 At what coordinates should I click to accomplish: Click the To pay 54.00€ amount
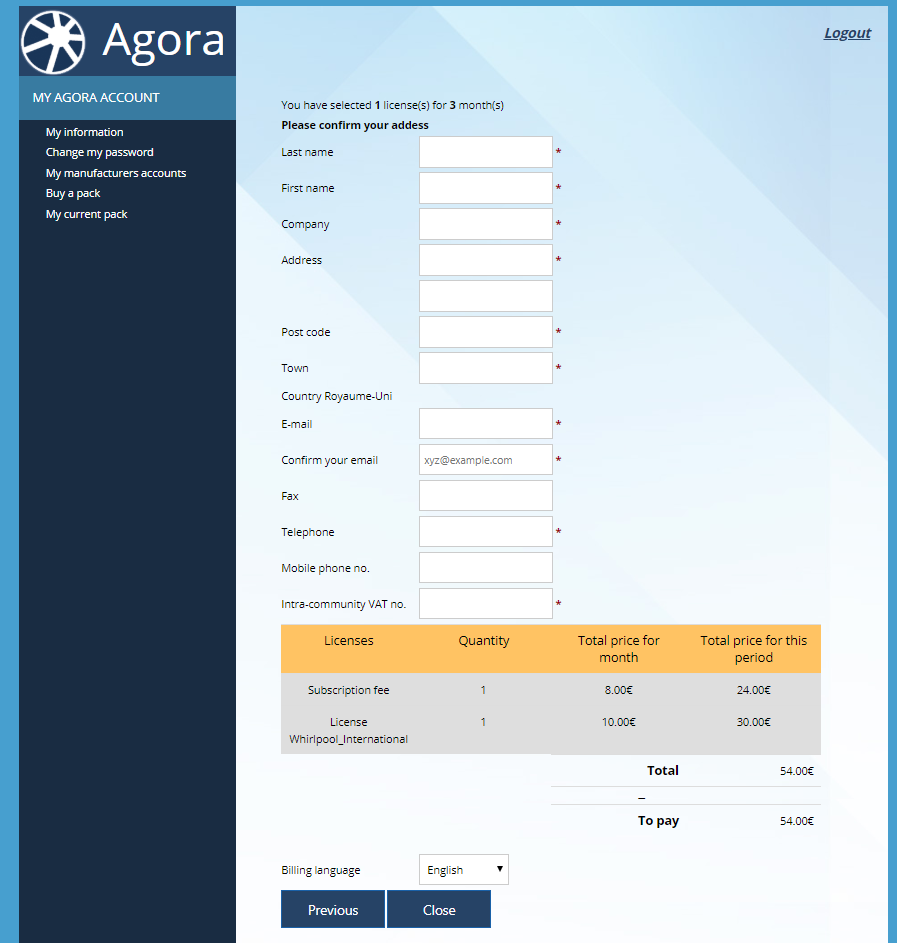[x=796, y=821]
